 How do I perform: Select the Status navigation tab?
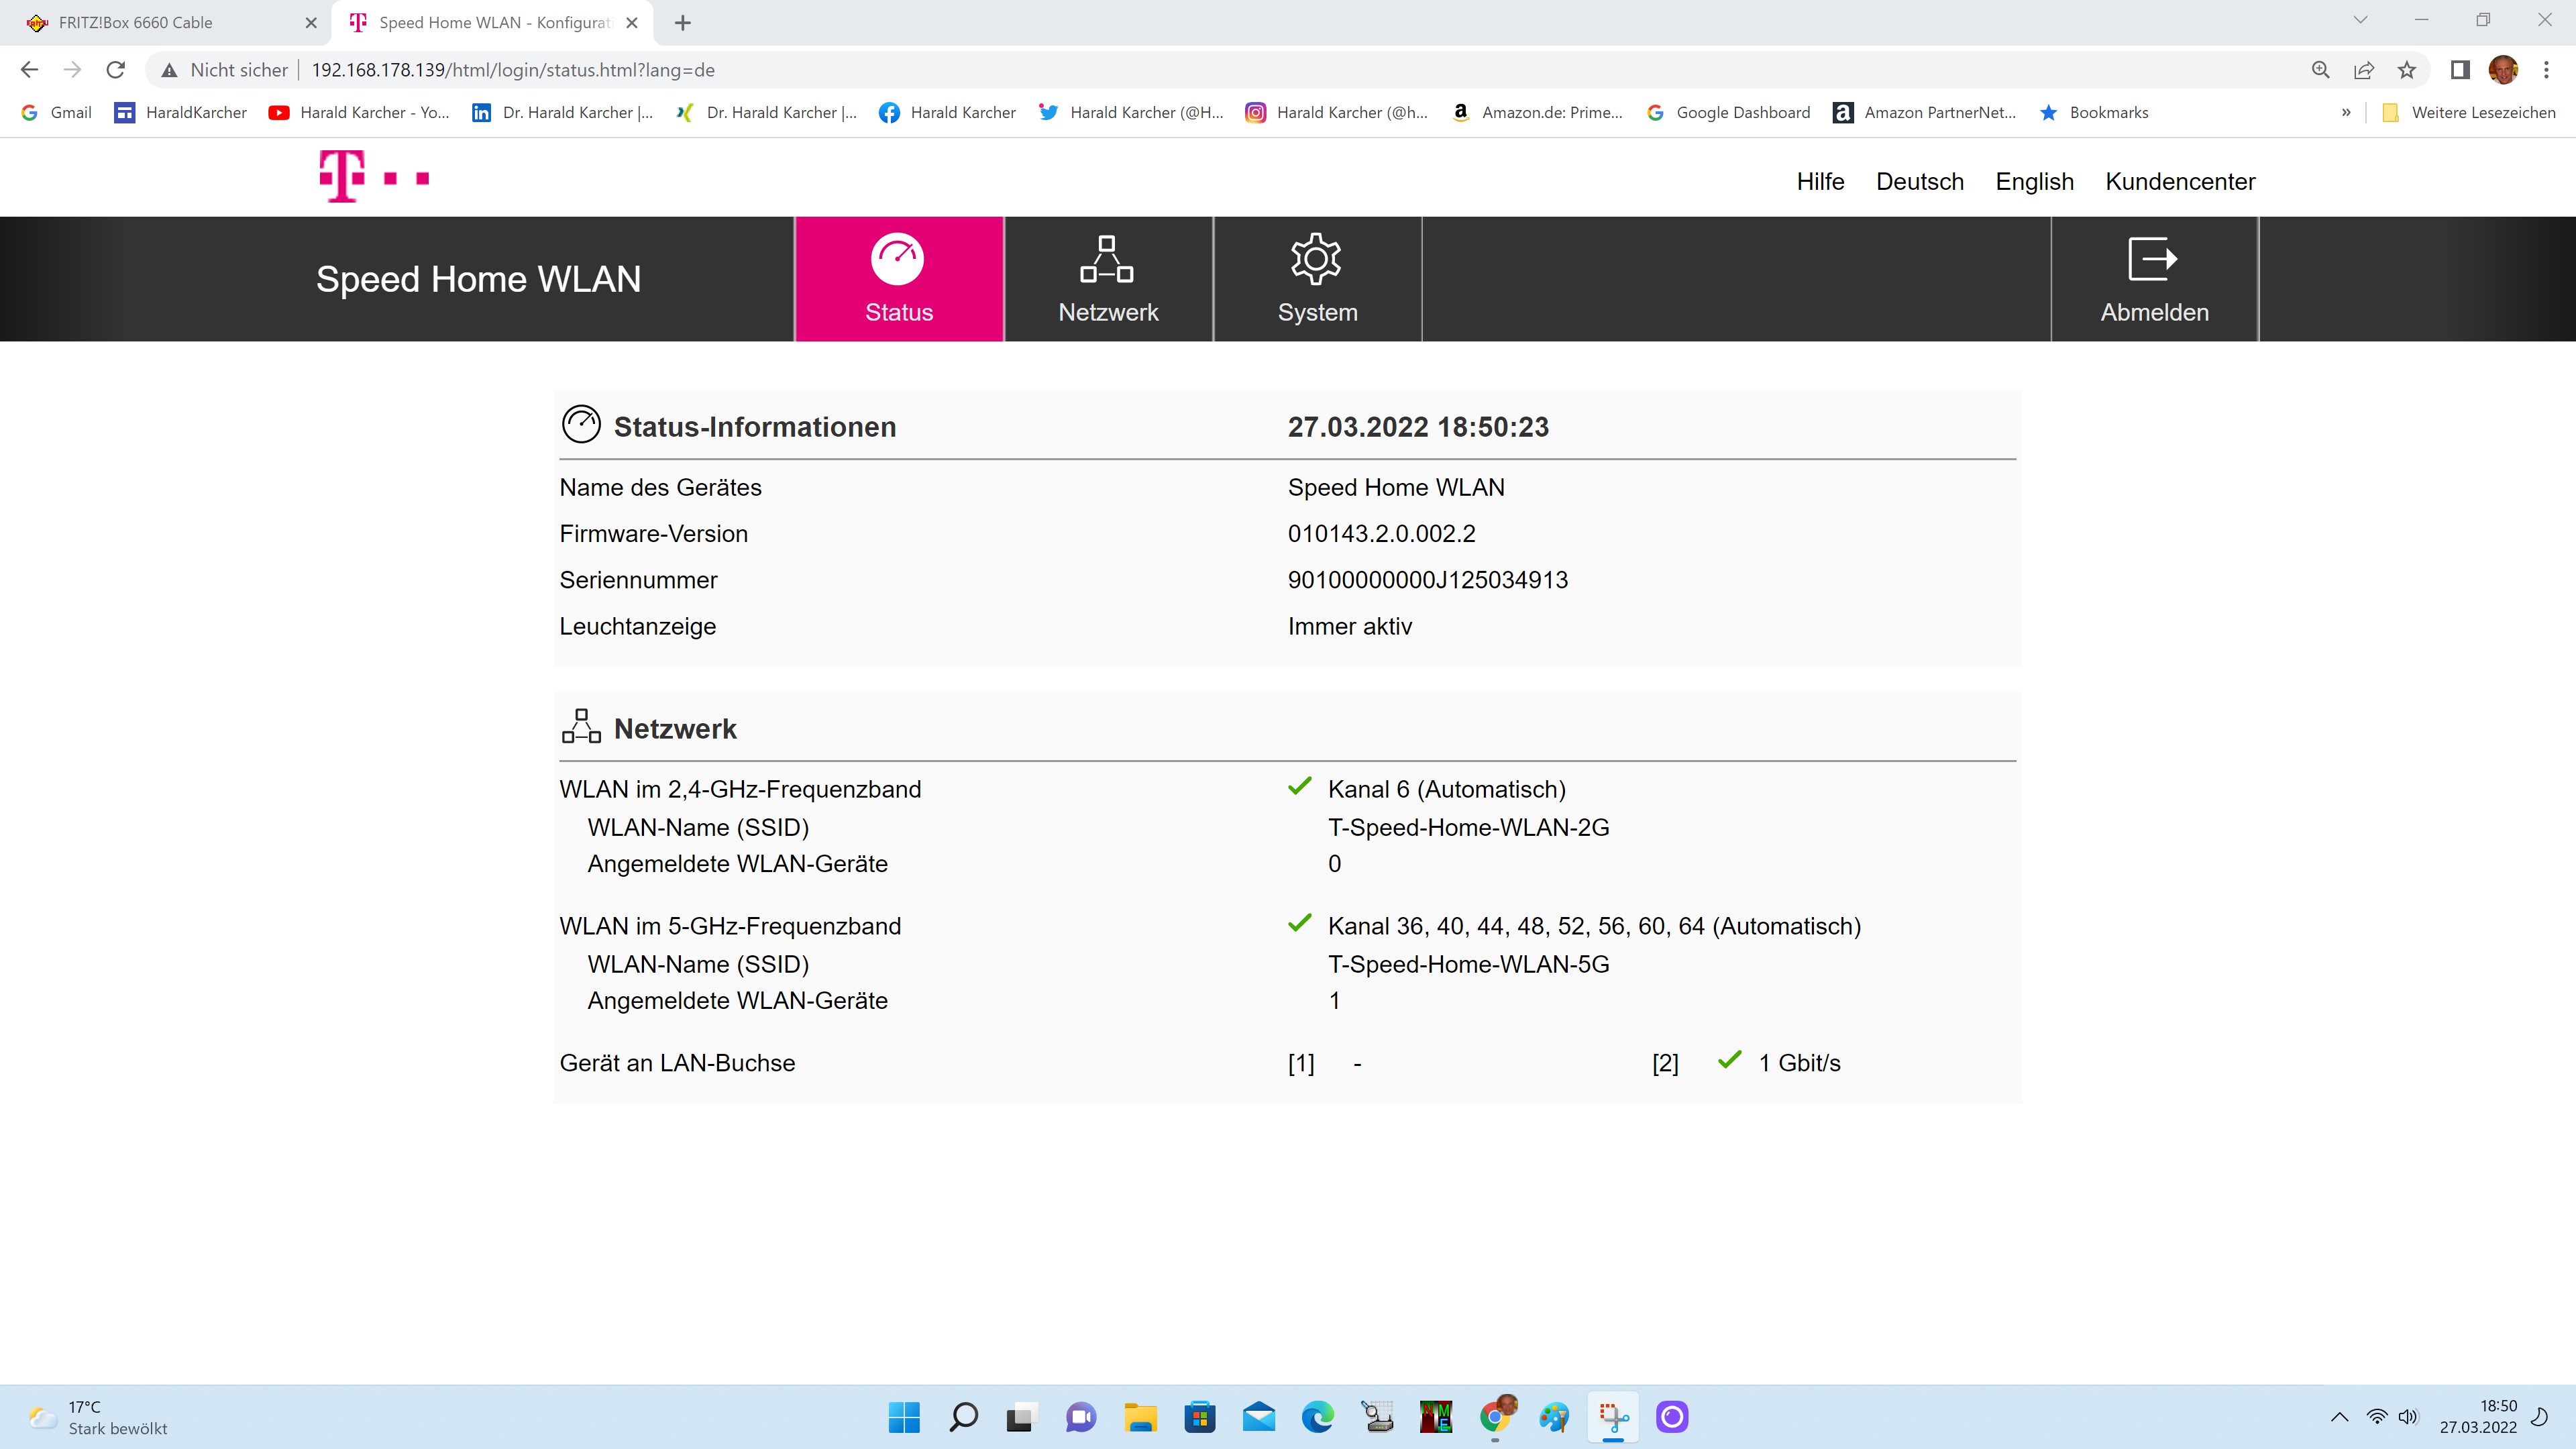click(898, 279)
